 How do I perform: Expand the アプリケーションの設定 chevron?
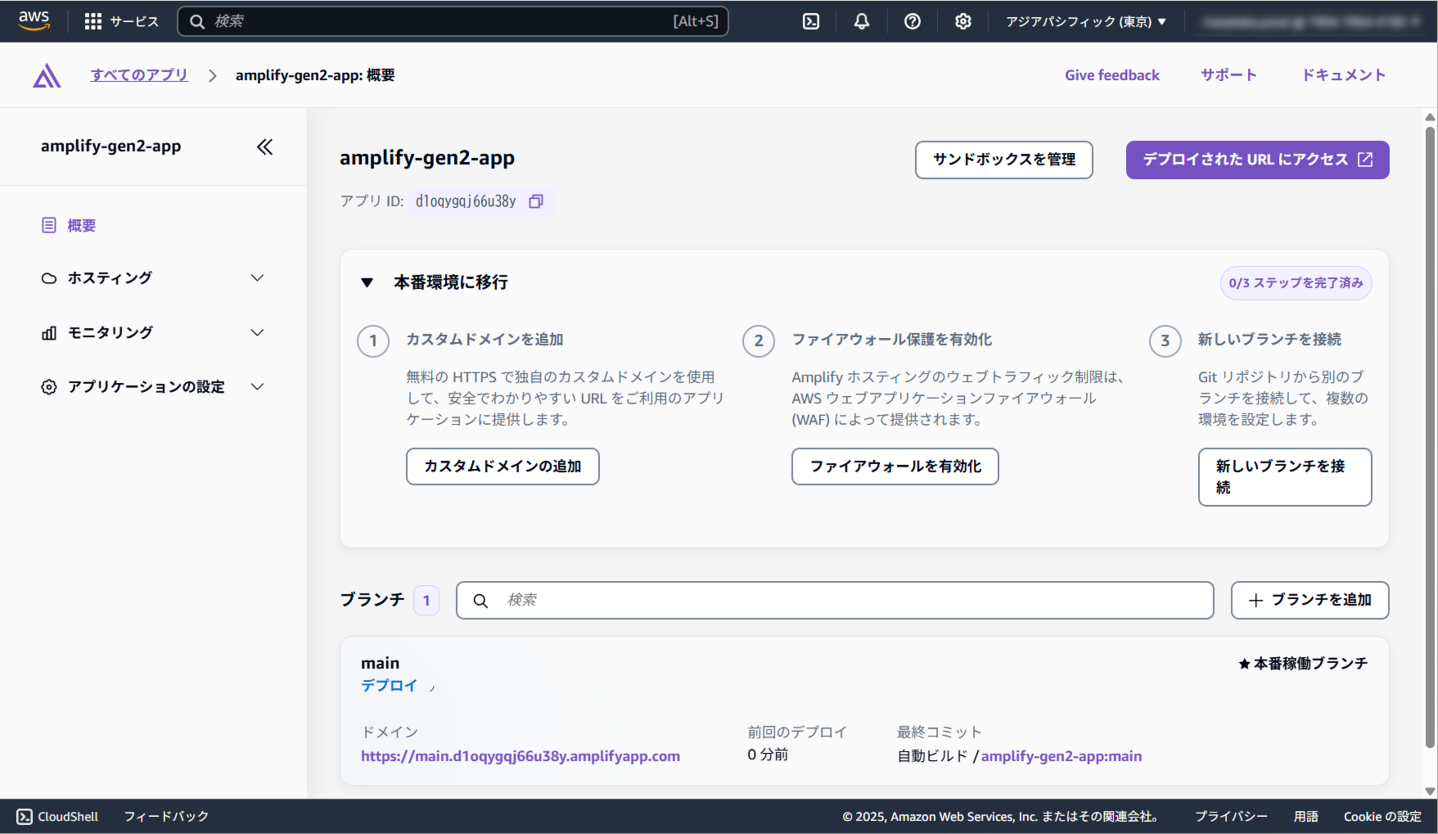pos(257,387)
